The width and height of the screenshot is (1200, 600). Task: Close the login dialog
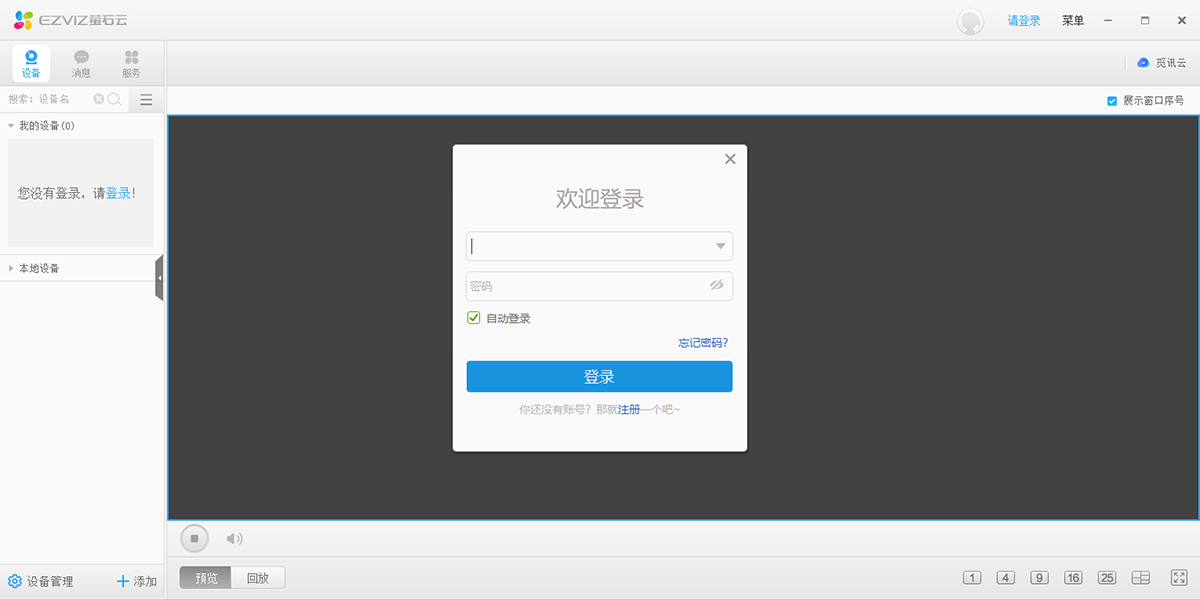(730, 159)
